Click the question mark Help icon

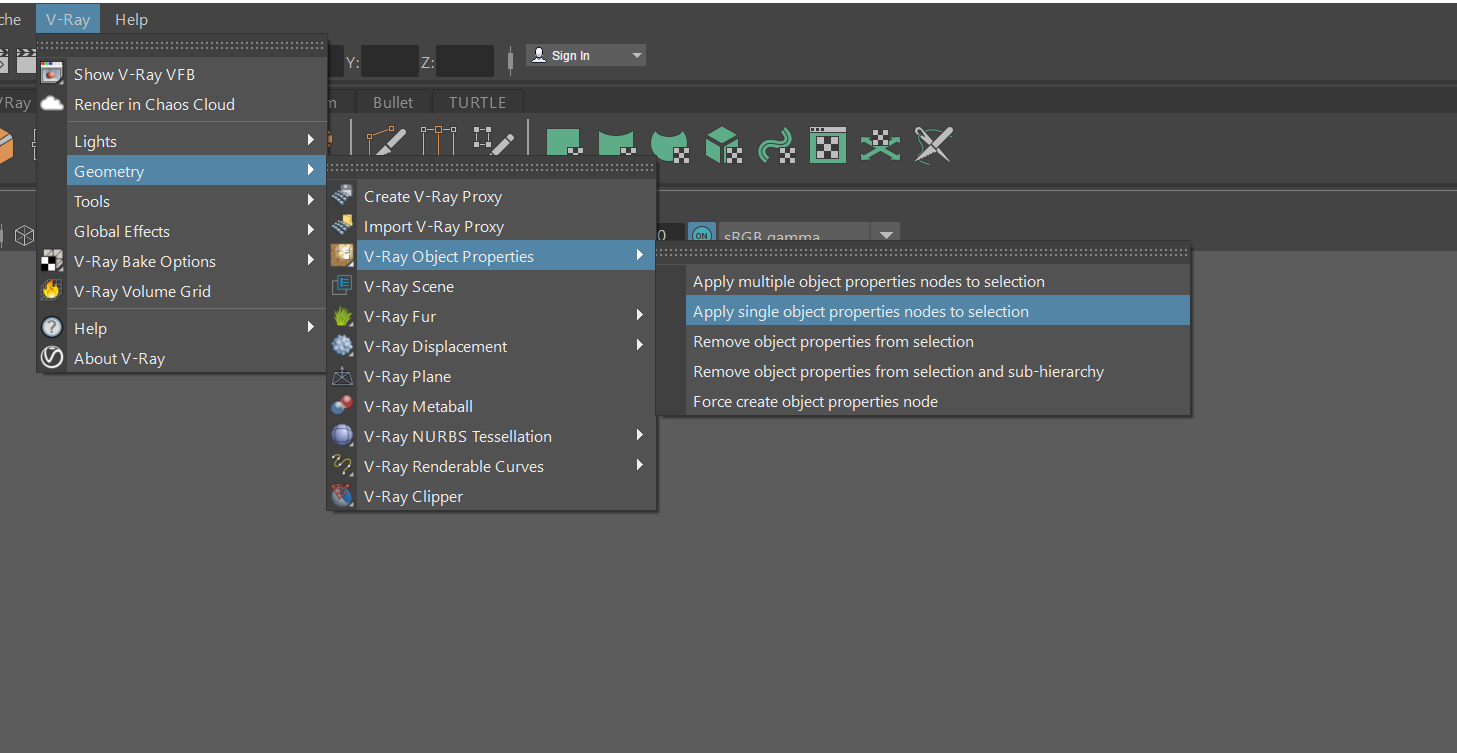(51, 328)
